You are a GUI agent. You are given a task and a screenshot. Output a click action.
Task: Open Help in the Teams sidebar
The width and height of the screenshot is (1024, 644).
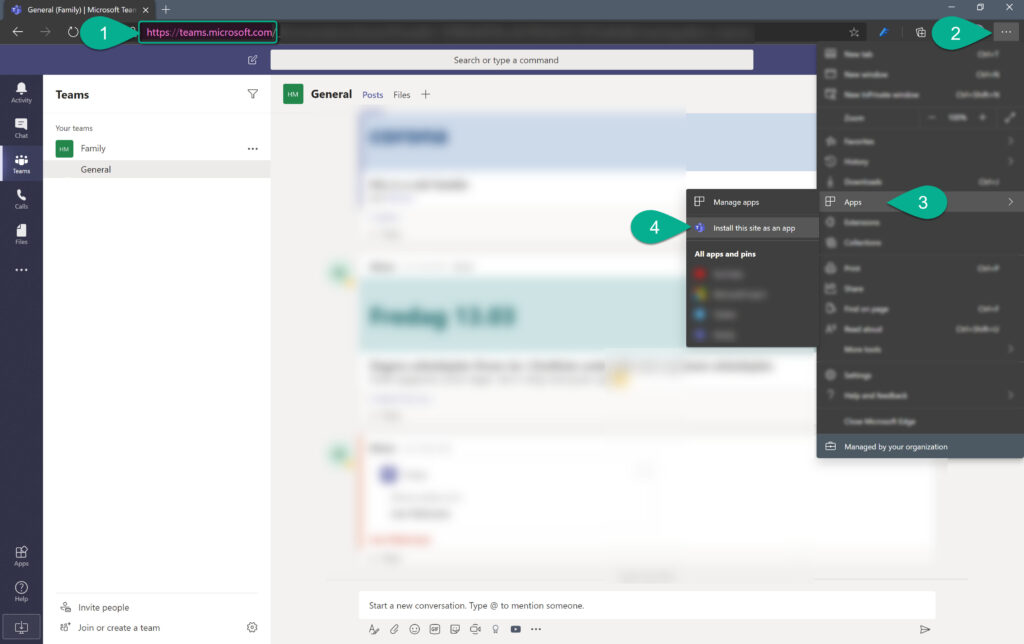click(21, 591)
